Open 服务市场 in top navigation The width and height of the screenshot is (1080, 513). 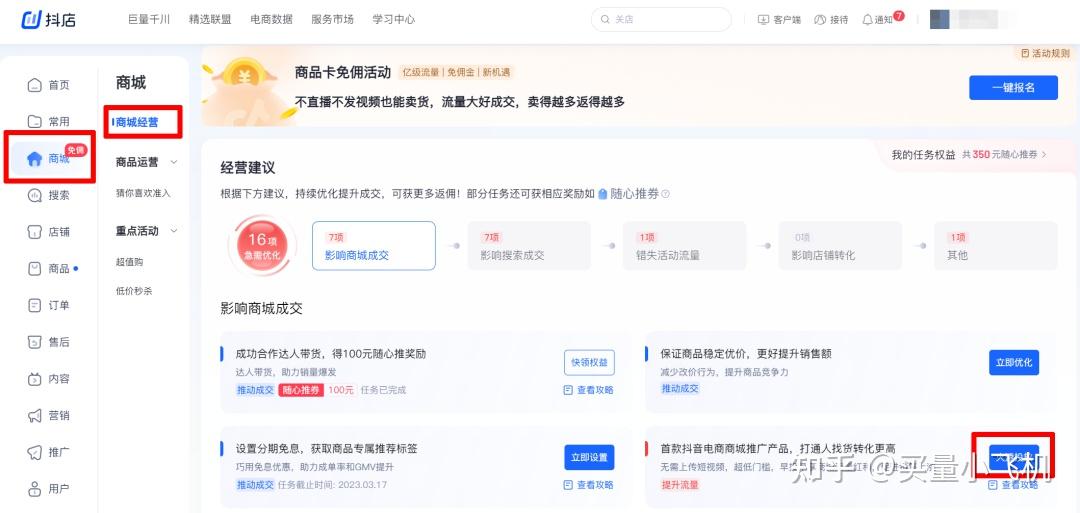pyautogui.click(x=333, y=19)
